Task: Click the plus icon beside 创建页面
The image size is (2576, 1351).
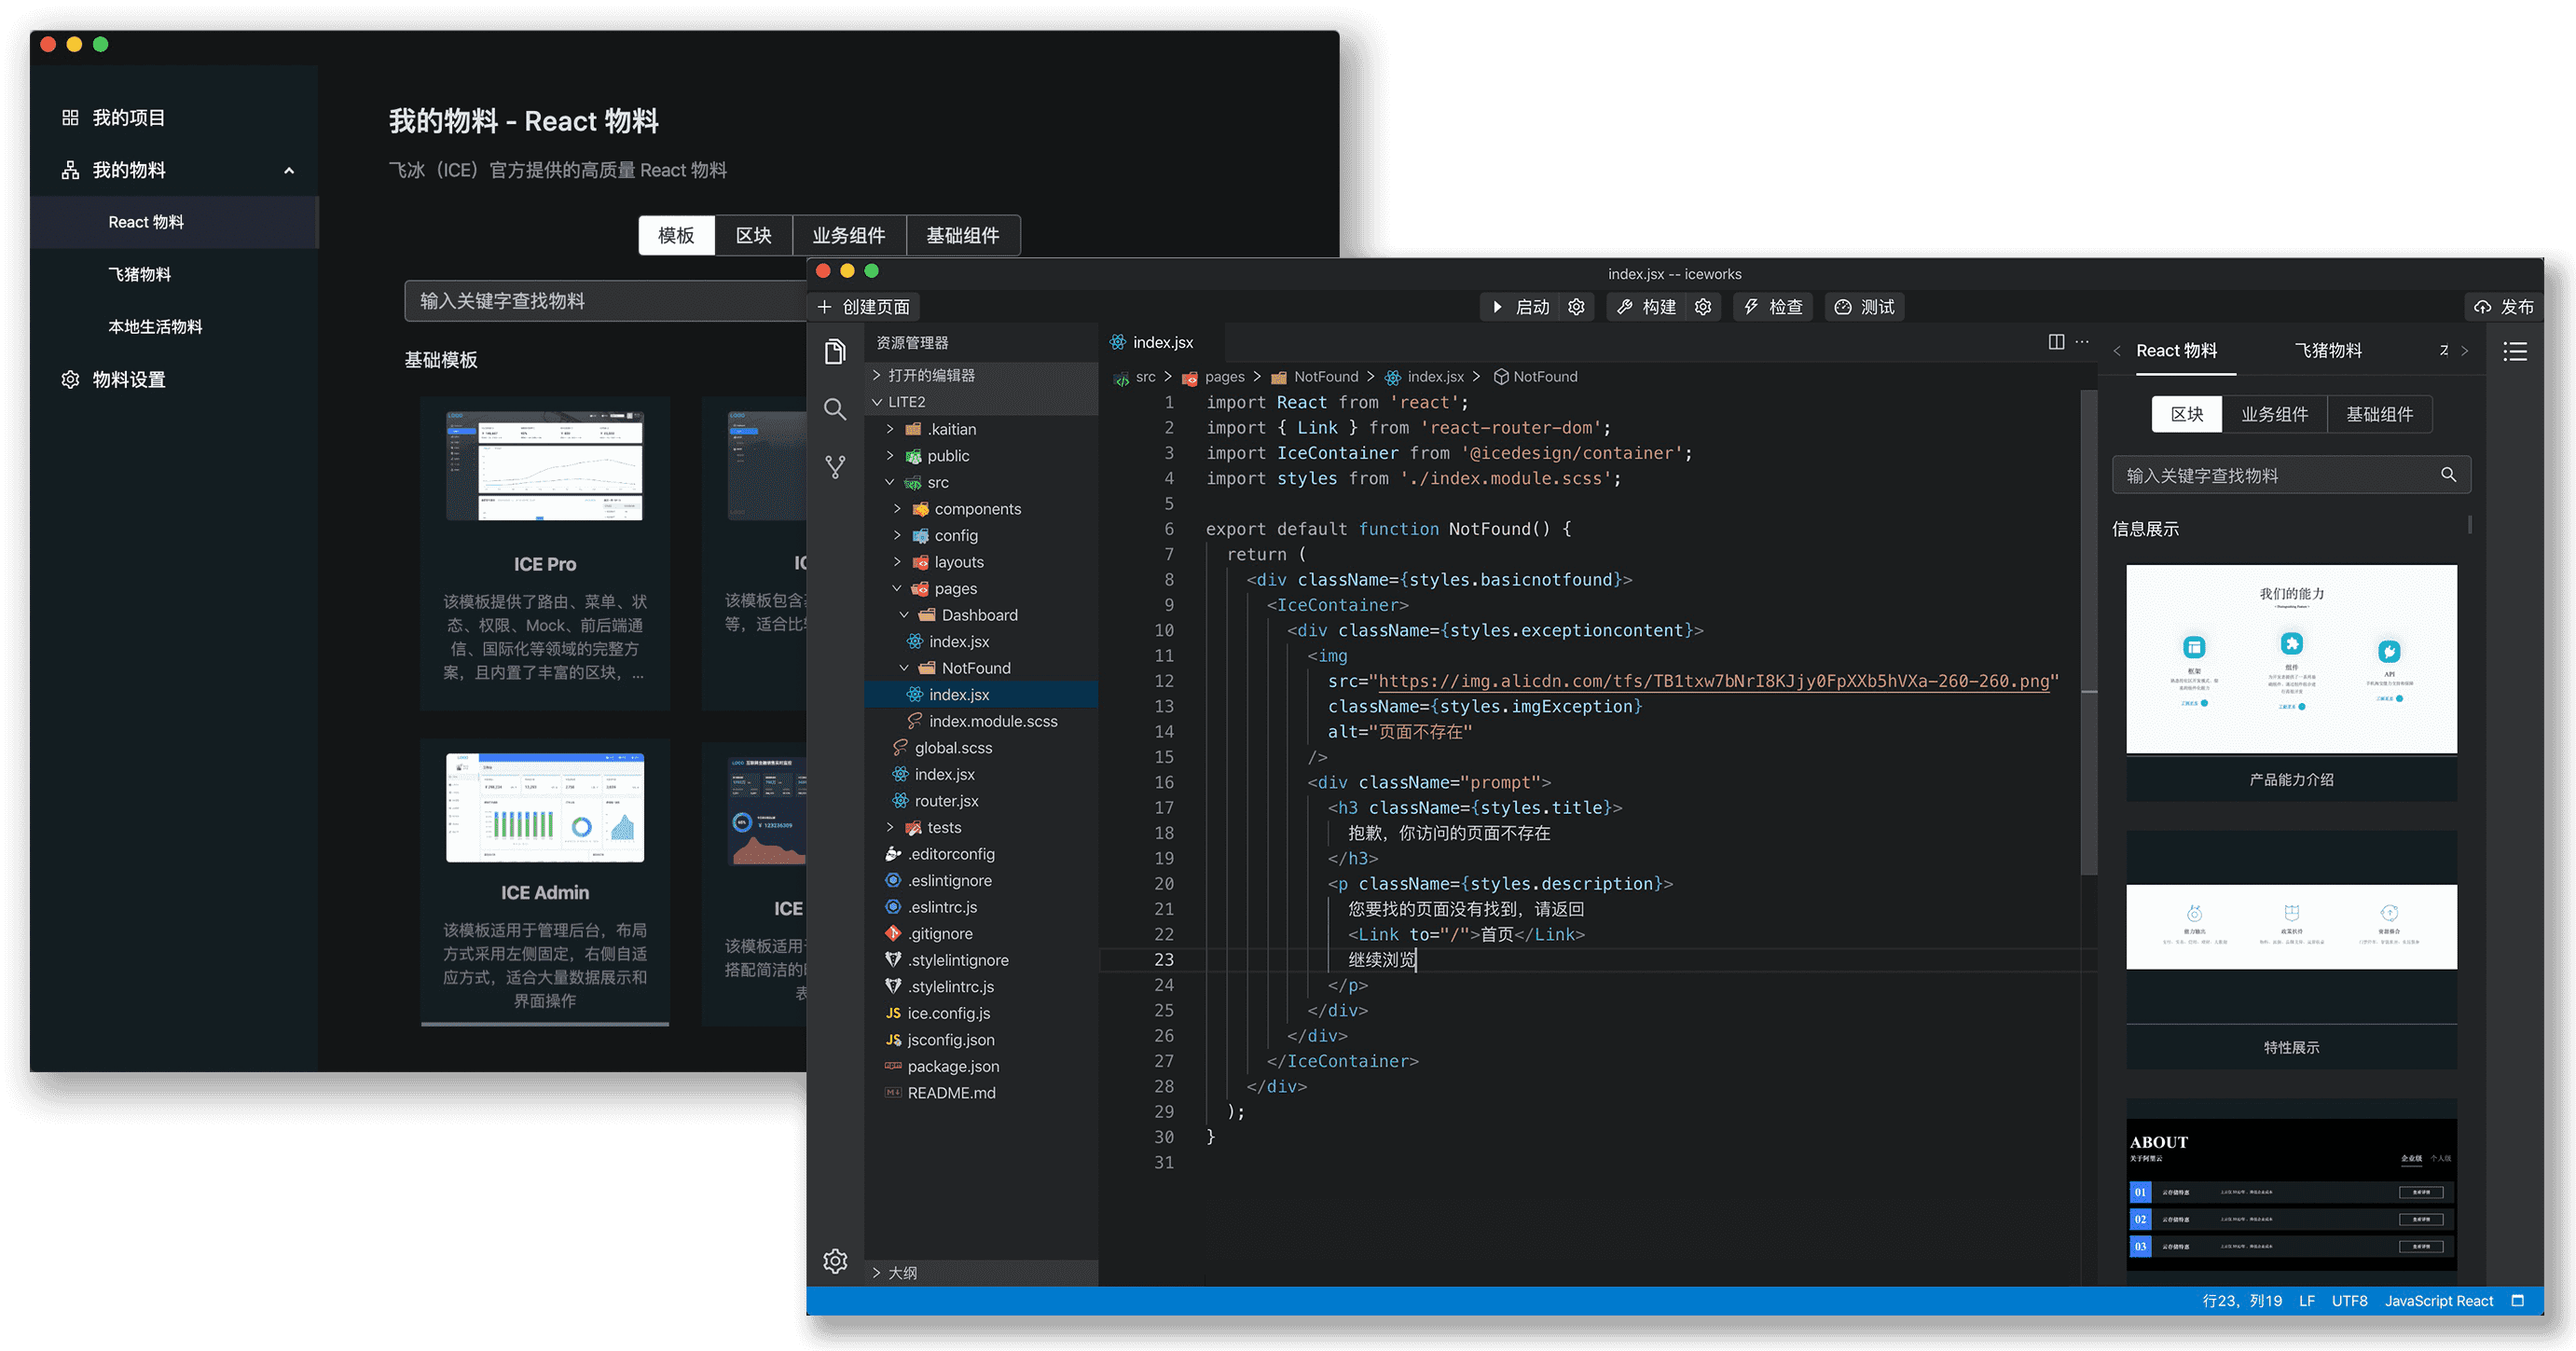Action: (x=825, y=307)
